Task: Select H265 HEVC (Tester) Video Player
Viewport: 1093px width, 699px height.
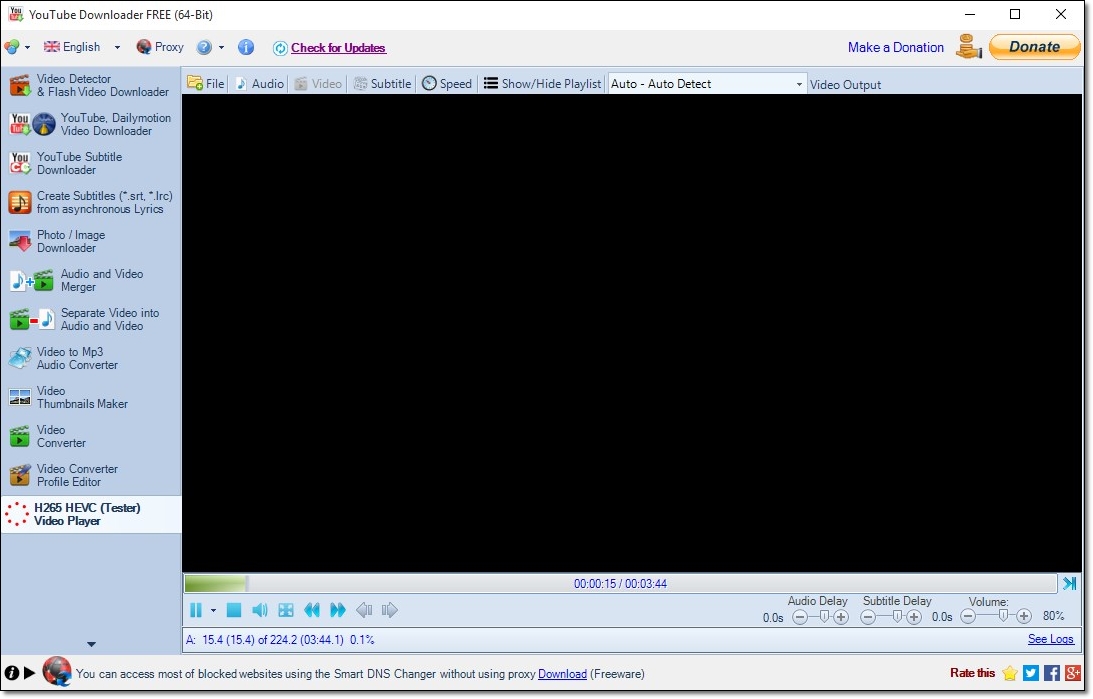Action: 91,514
